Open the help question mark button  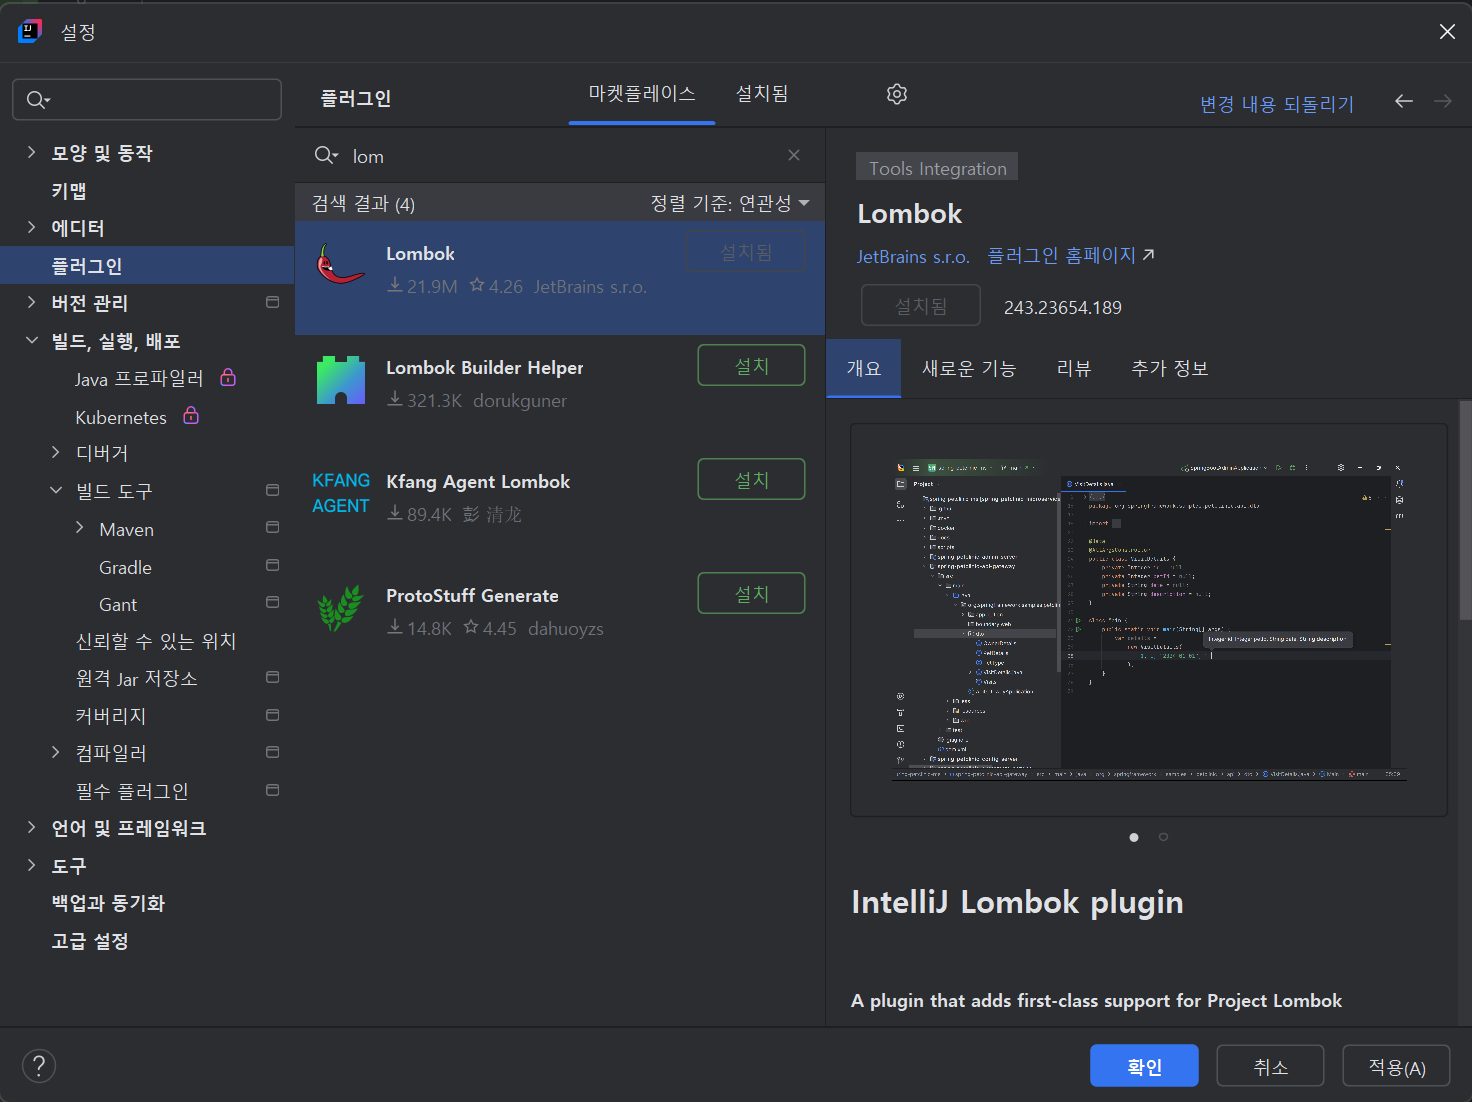point(39,1066)
